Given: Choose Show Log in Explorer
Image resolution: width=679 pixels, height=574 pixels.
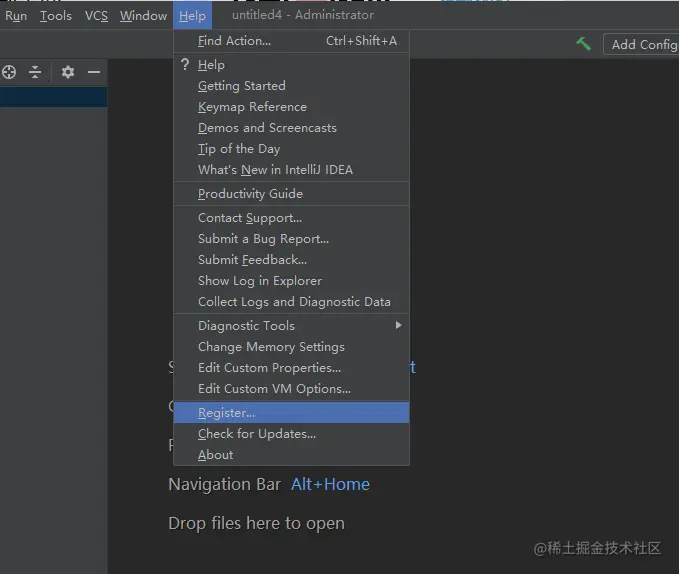Looking at the screenshot, I should (291, 281).
